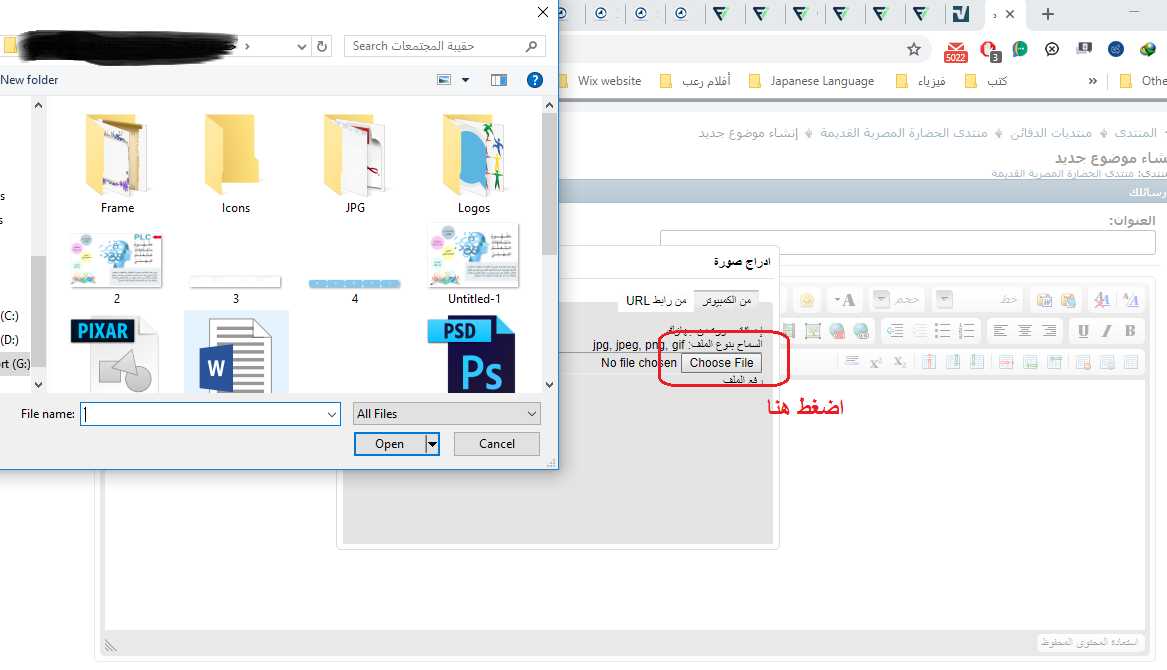
Task: Open the Japanese Language bookmark folder
Action: pyautogui.click(x=811, y=81)
